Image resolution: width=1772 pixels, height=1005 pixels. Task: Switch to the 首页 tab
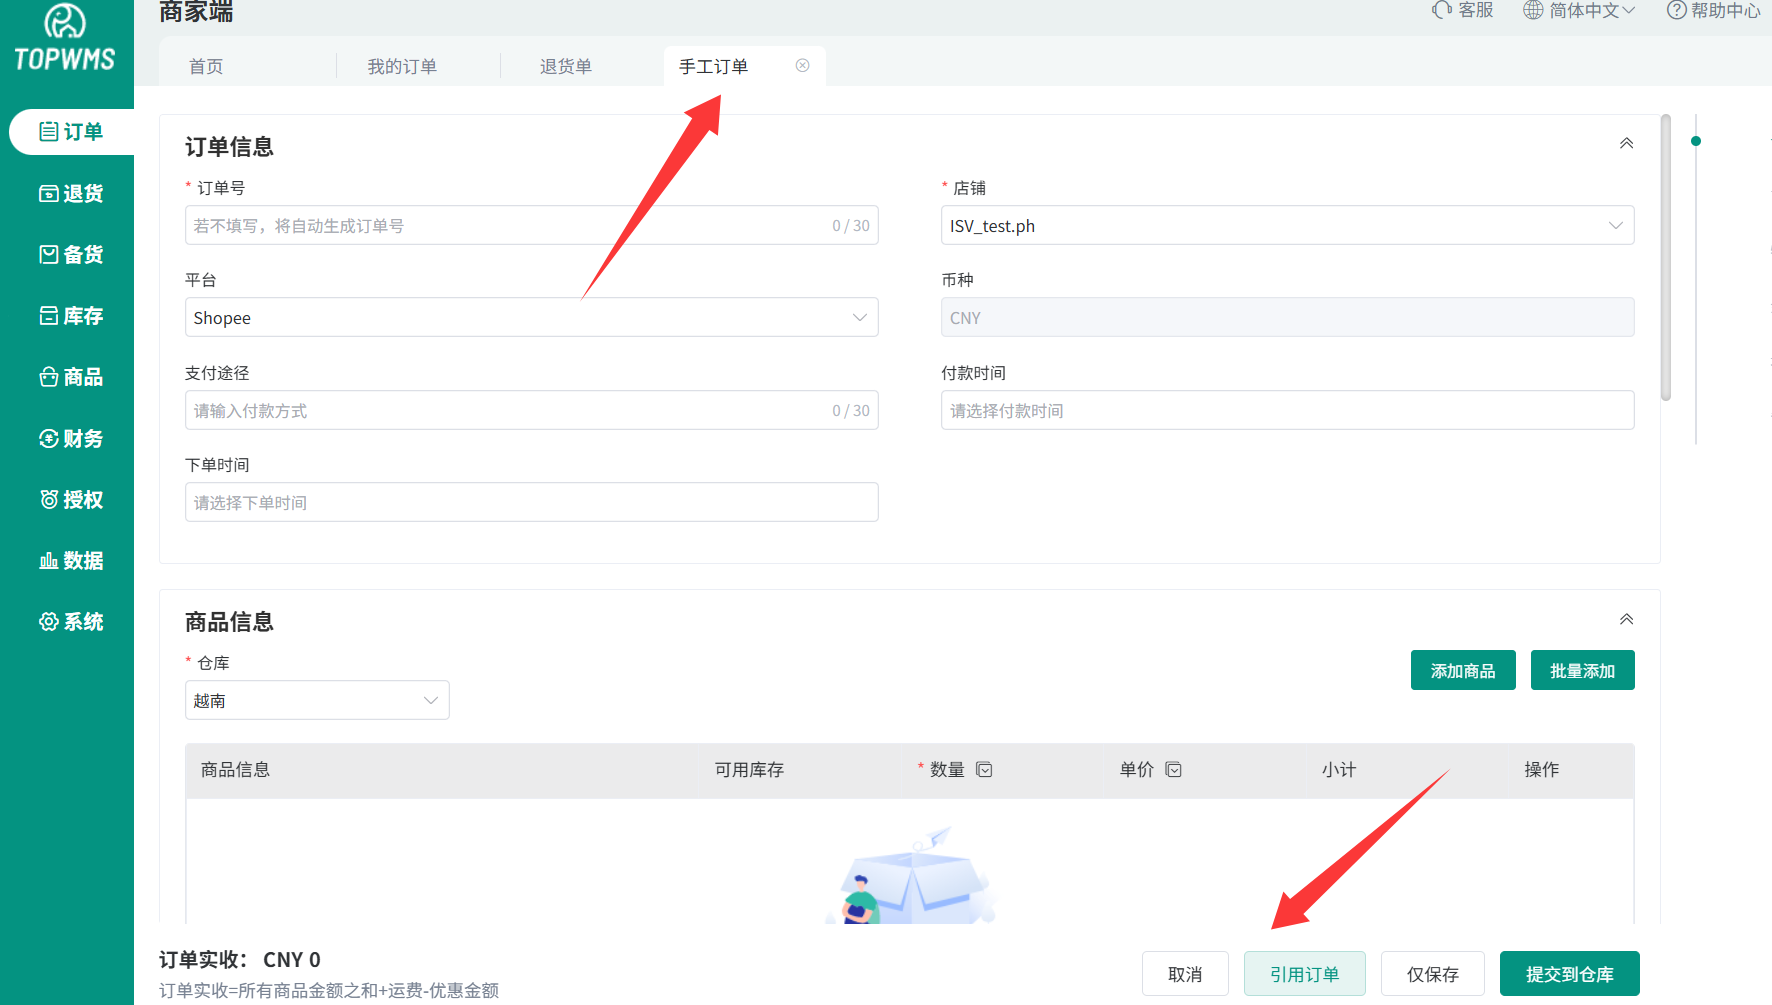point(206,66)
